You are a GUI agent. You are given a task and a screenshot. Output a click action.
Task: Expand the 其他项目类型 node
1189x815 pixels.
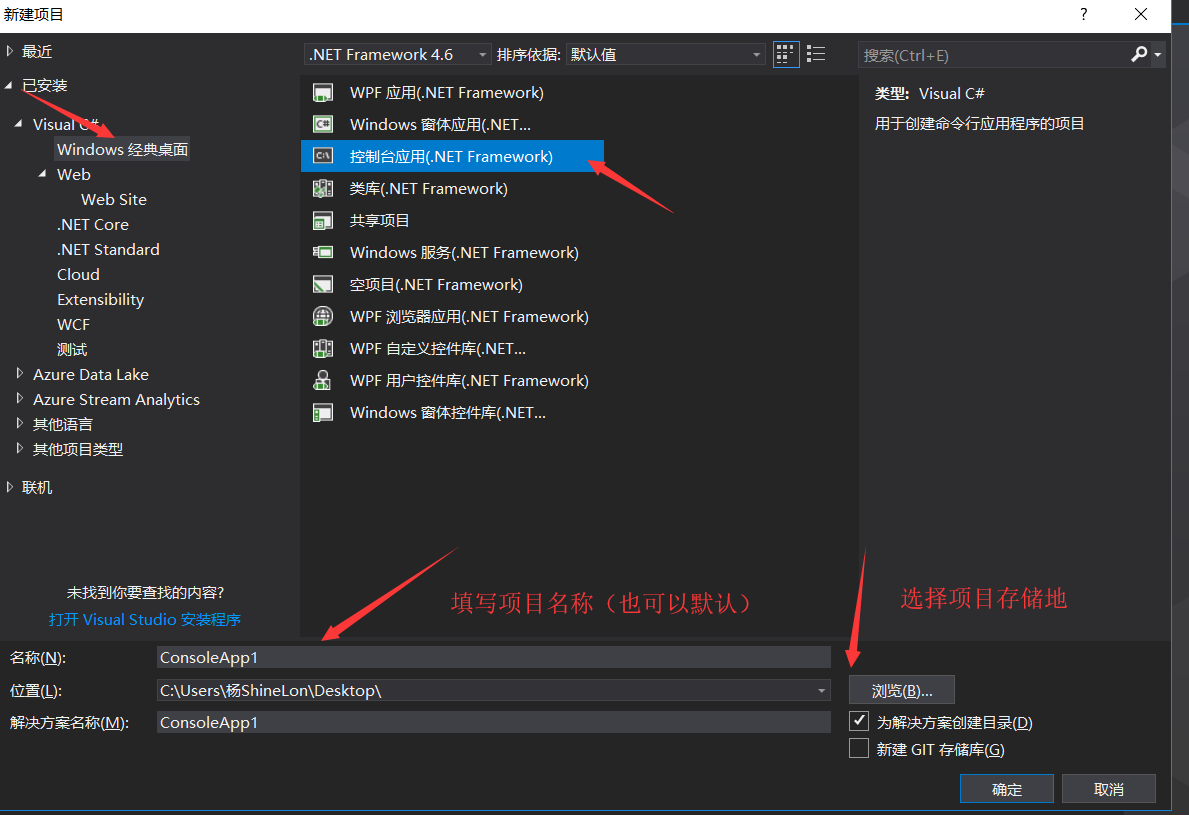click(x=20, y=448)
